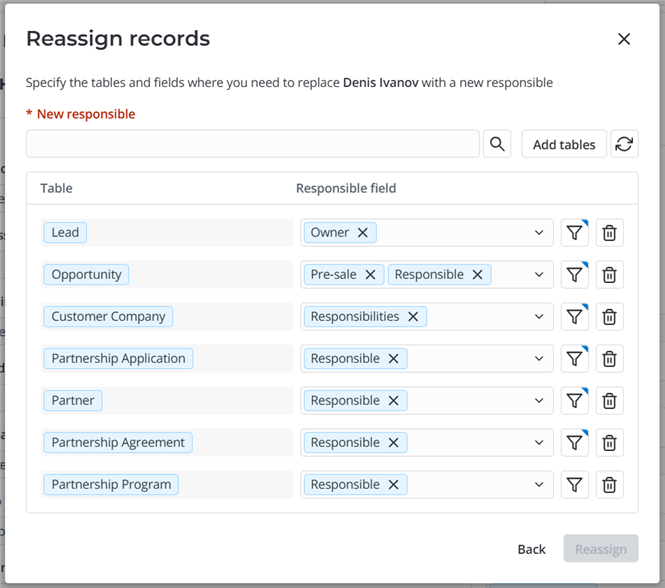This screenshot has height=588, width=665.
Task: Click the search magnifier icon beside New responsible
Action: tap(497, 144)
